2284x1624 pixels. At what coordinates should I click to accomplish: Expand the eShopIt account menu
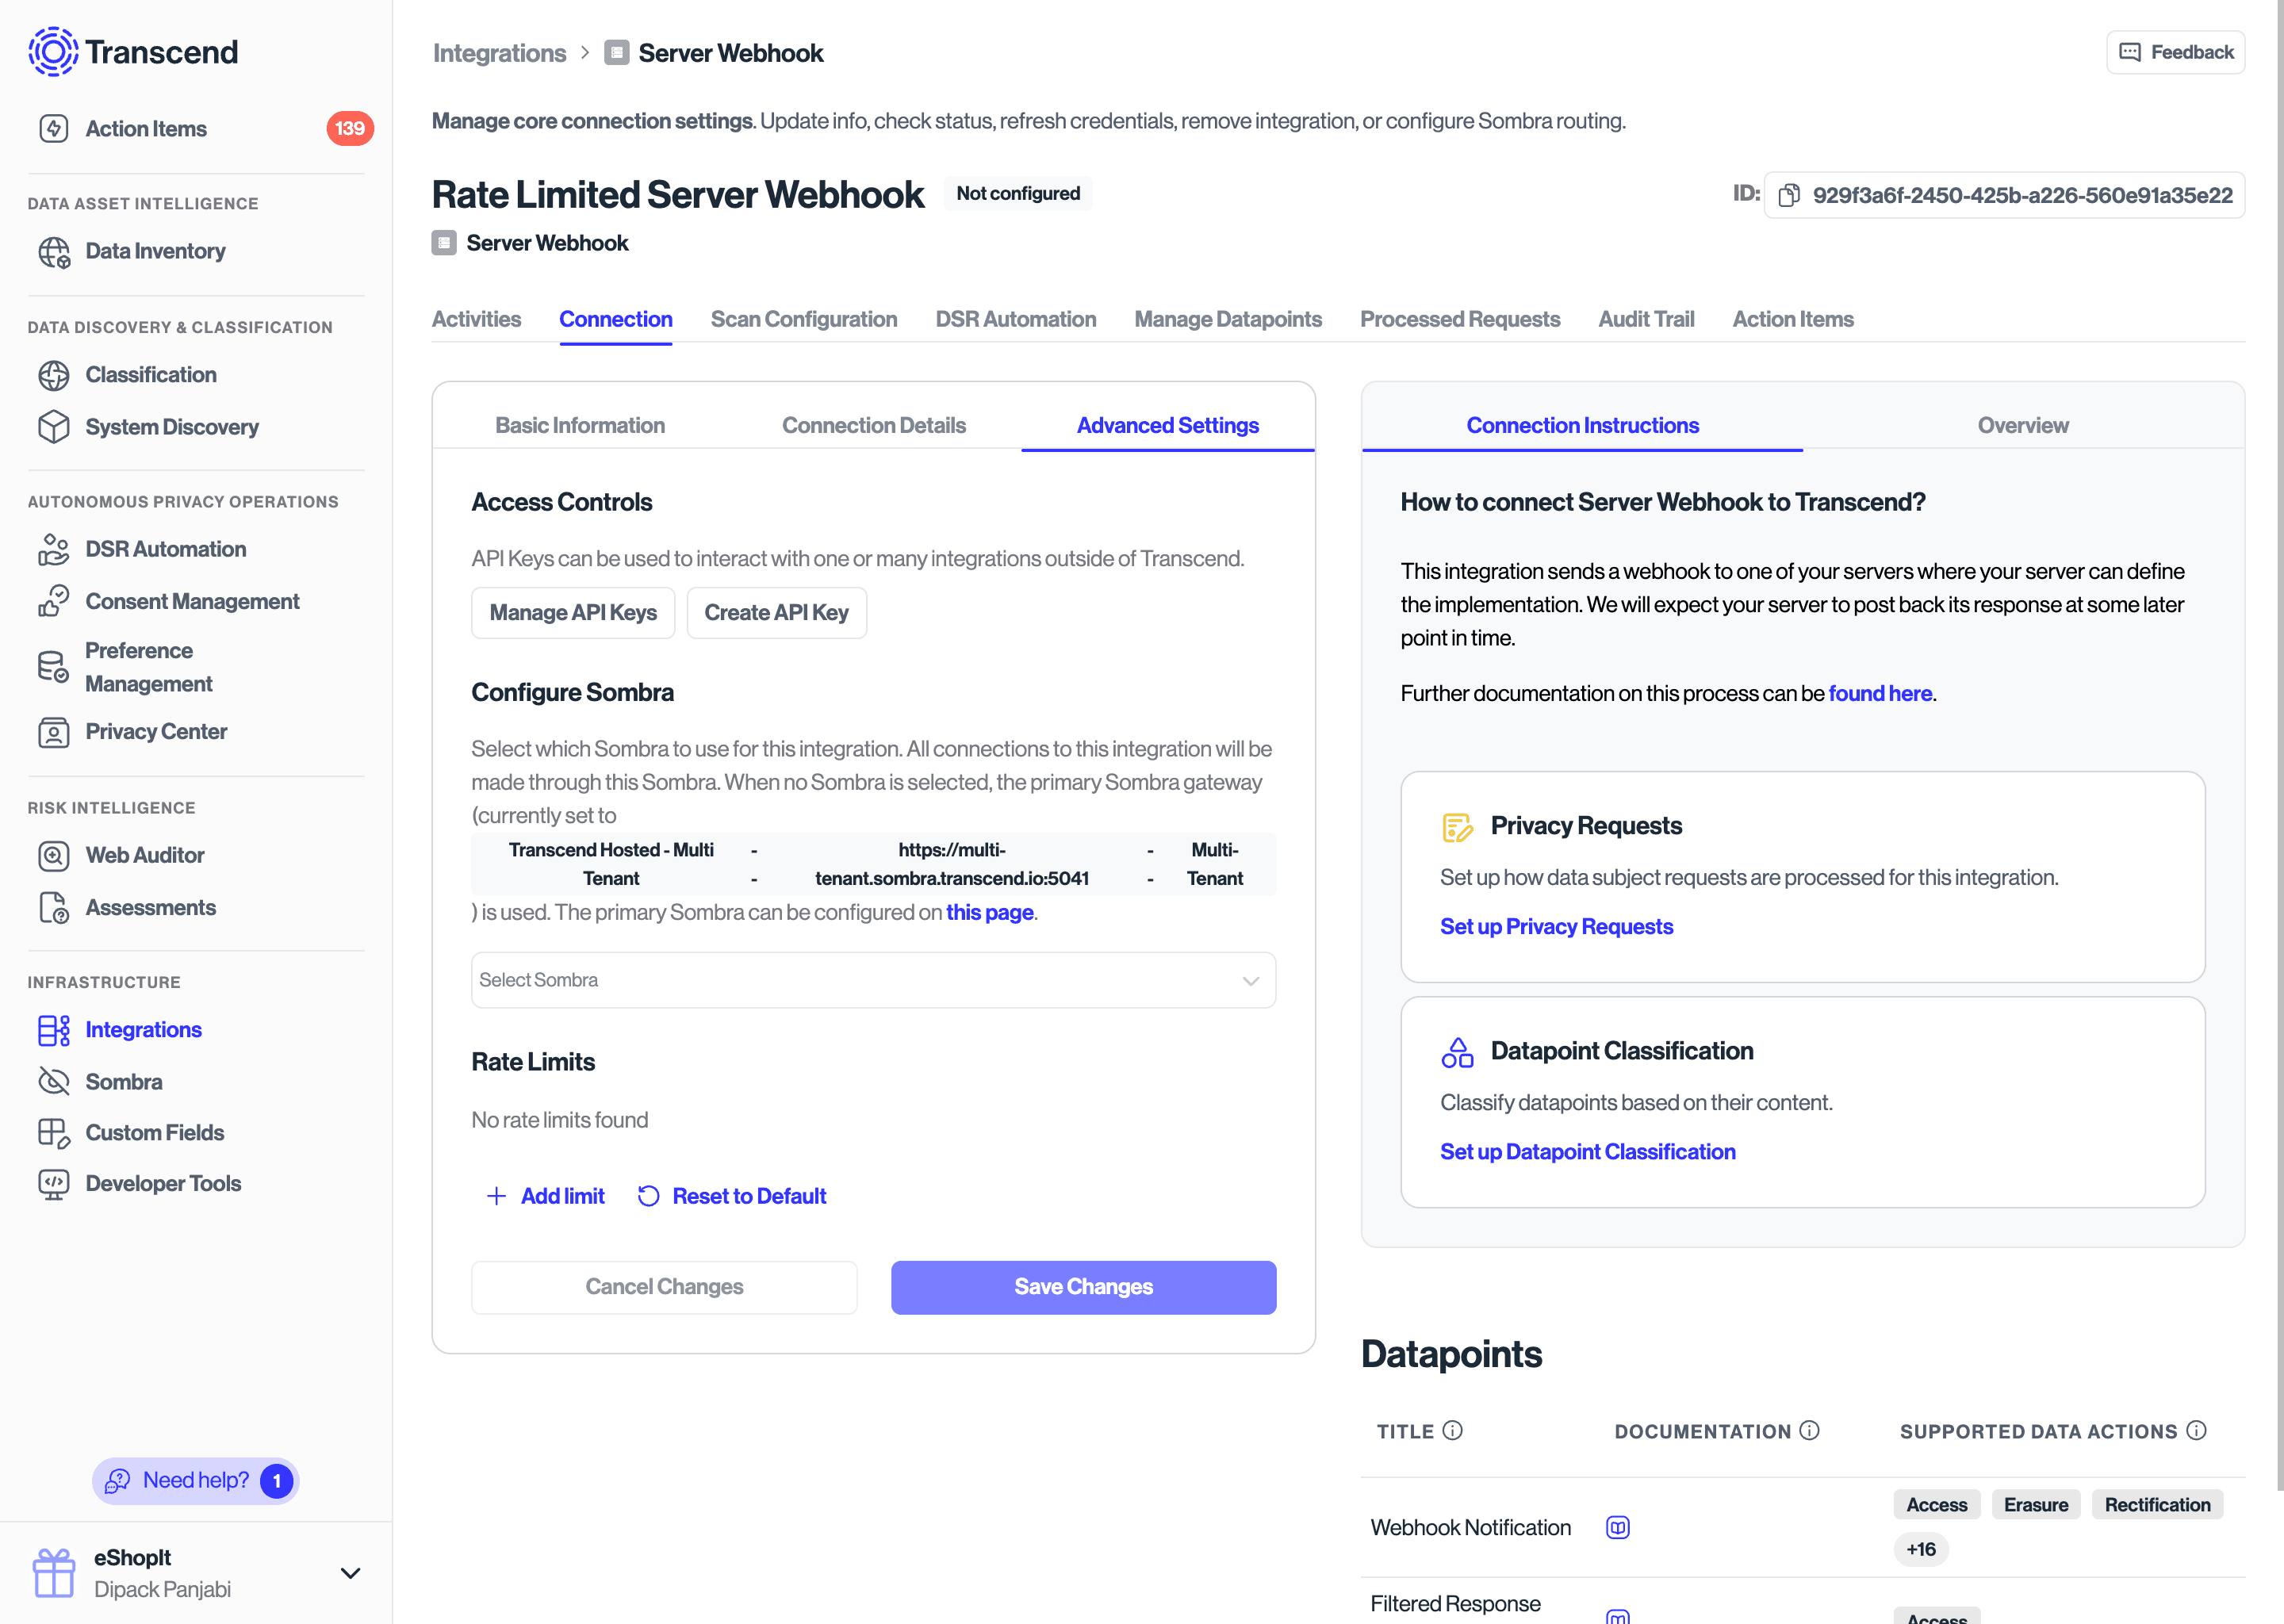(x=350, y=1573)
